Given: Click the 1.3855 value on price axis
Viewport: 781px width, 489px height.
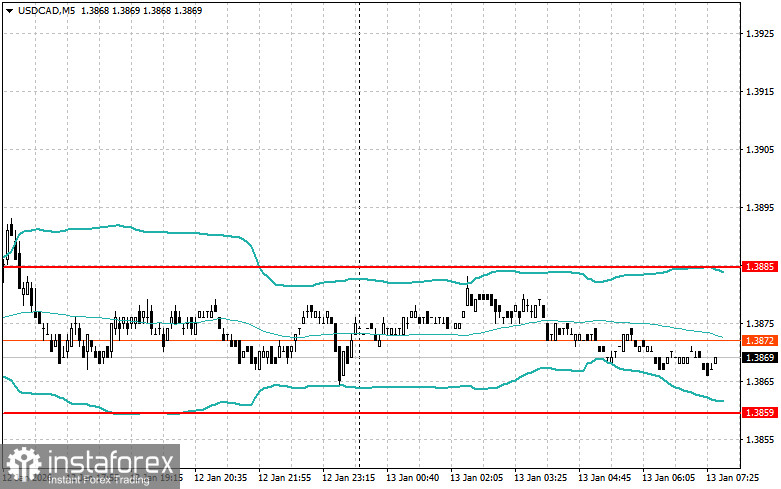Looking at the screenshot, I should pos(760,440).
